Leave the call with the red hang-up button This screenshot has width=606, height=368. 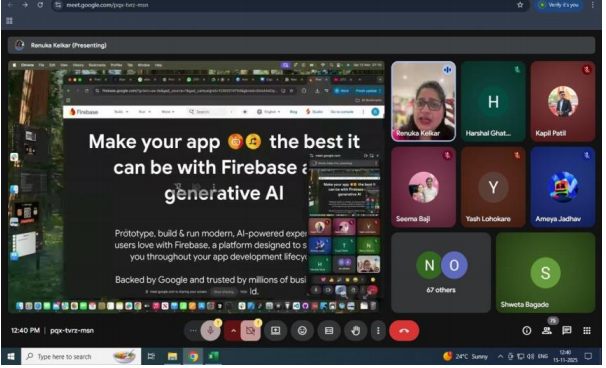click(404, 332)
